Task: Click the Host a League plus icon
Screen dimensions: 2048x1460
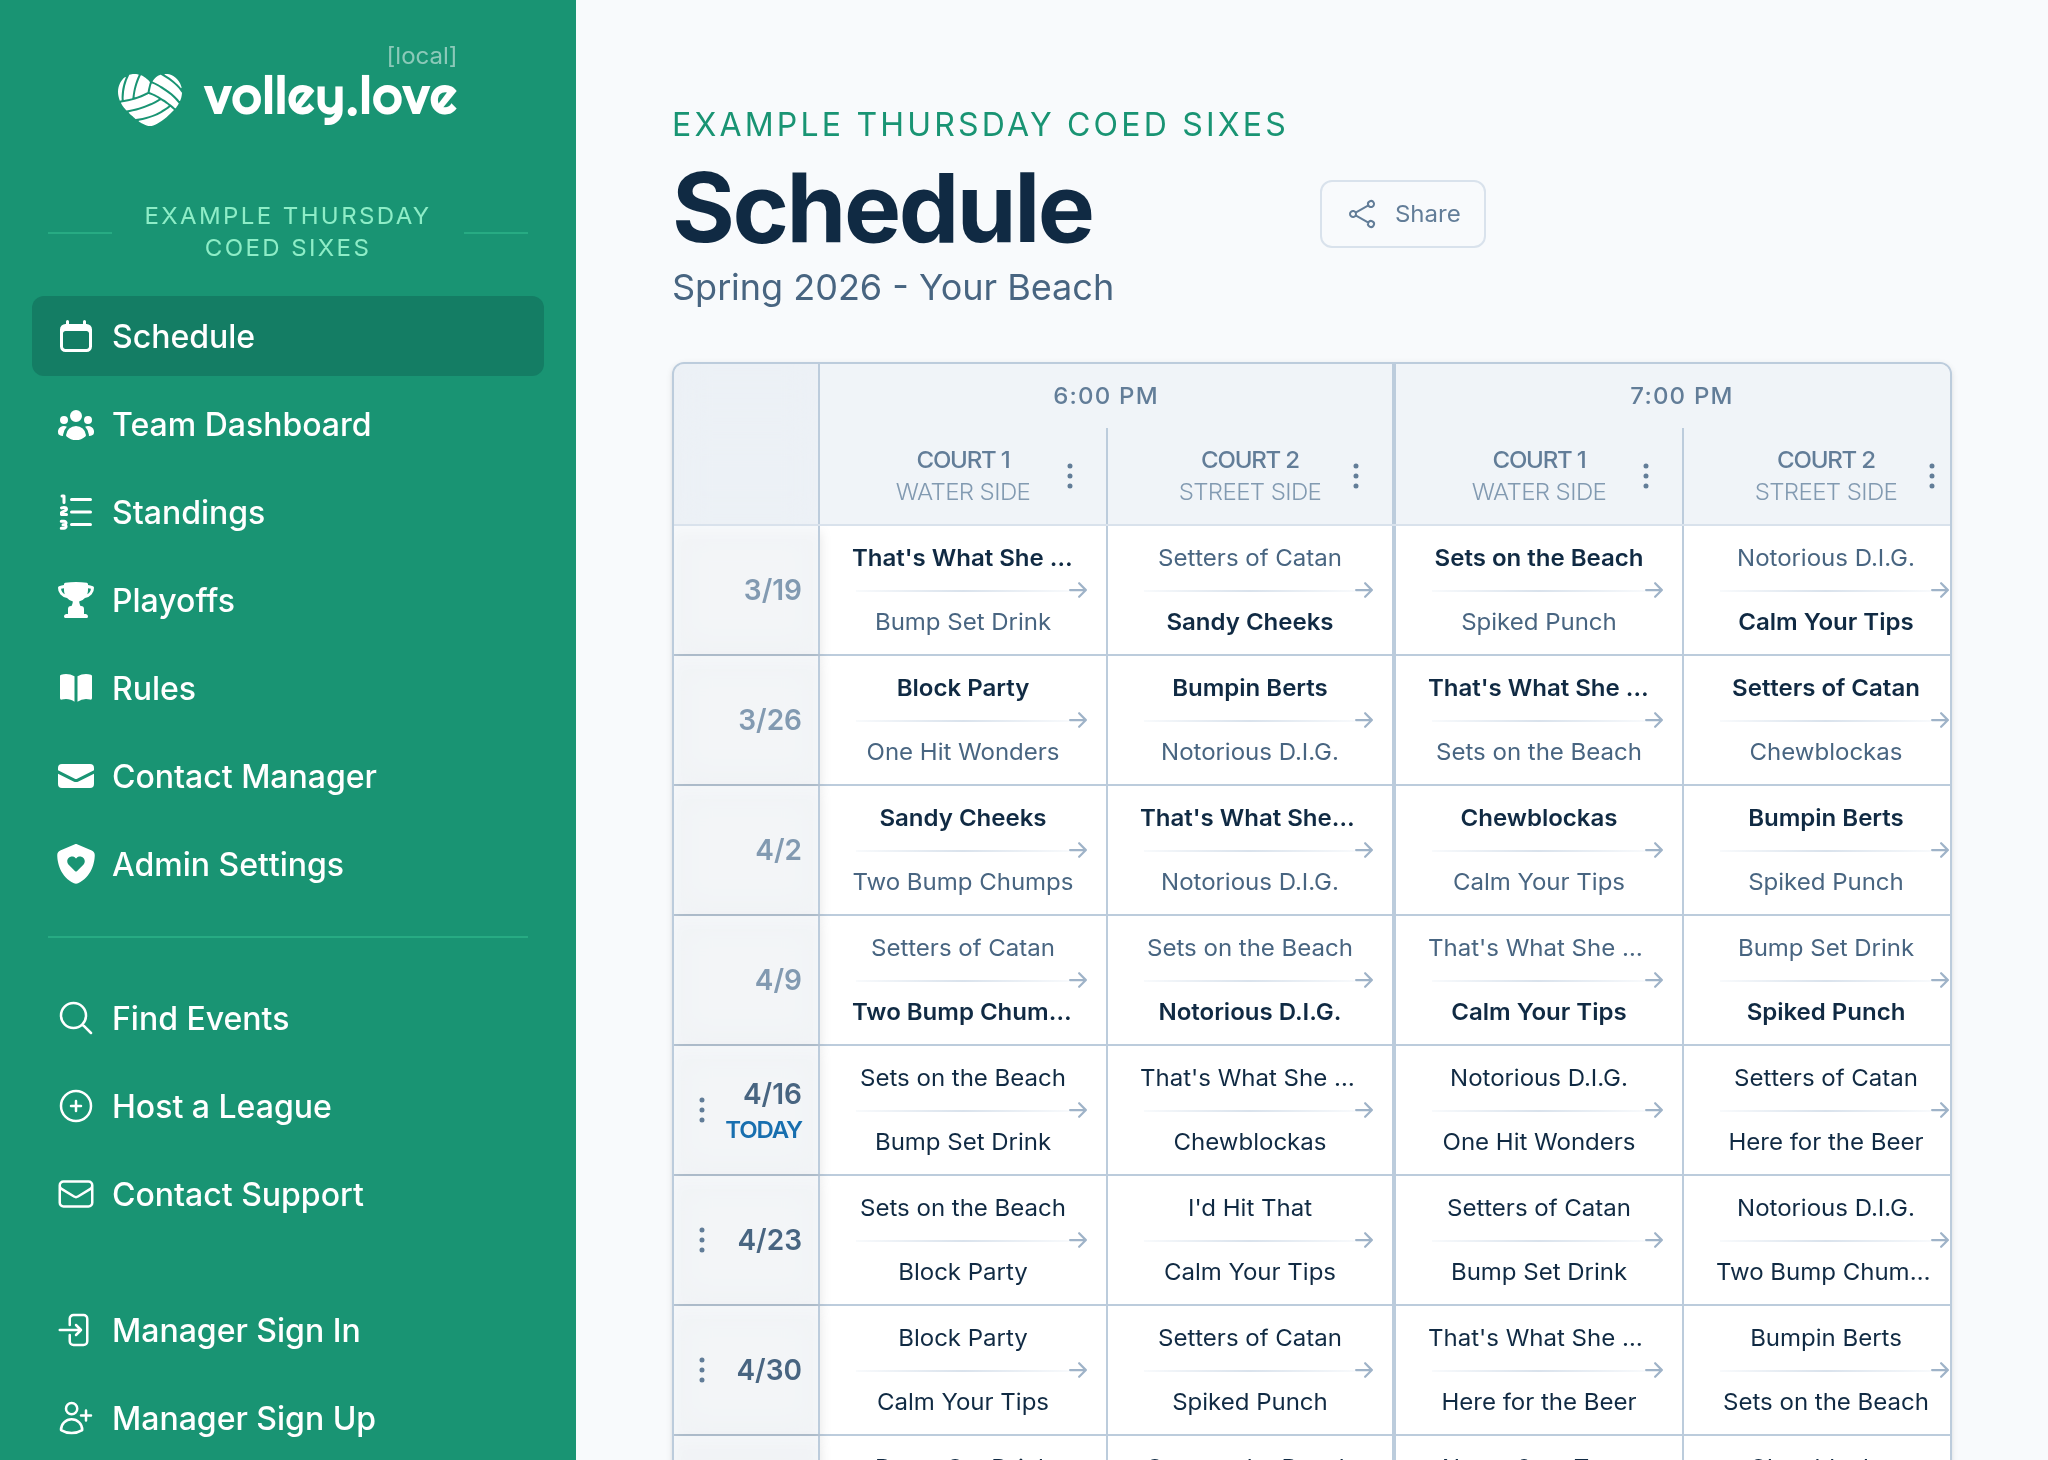Action: tap(76, 1106)
